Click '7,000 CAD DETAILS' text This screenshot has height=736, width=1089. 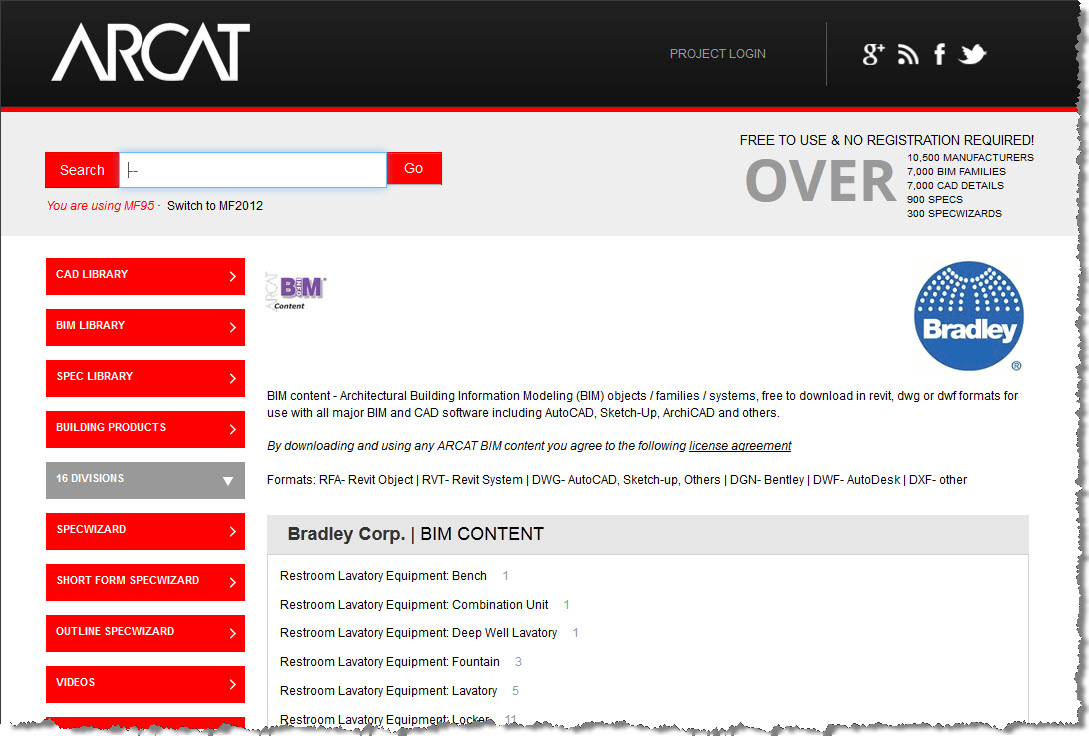point(956,185)
